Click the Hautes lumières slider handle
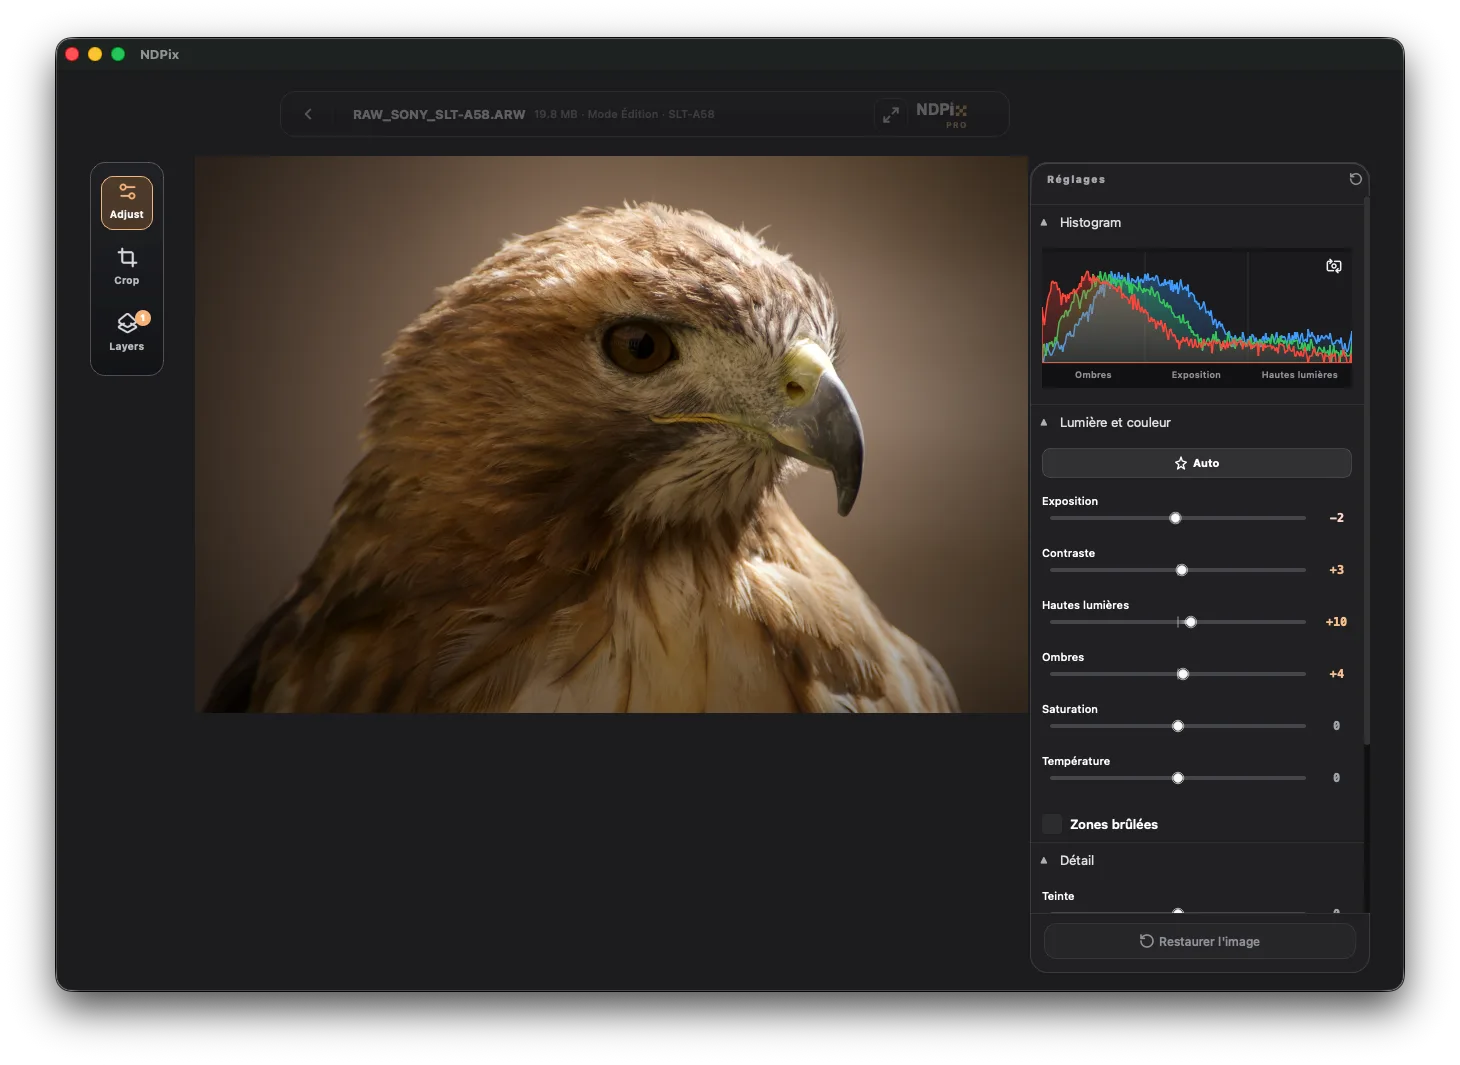This screenshot has height=1065, width=1460. tap(1191, 622)
